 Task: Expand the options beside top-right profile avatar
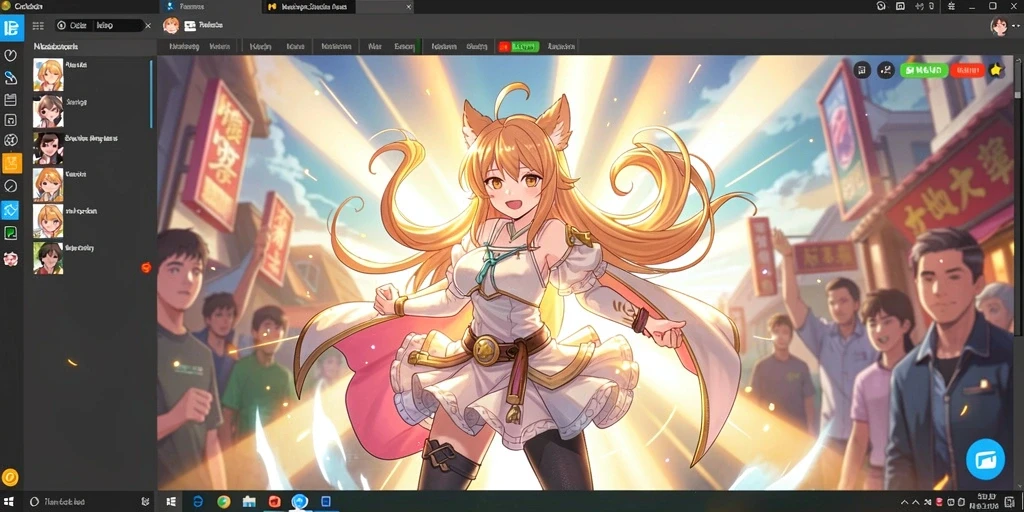[1016, 25]
